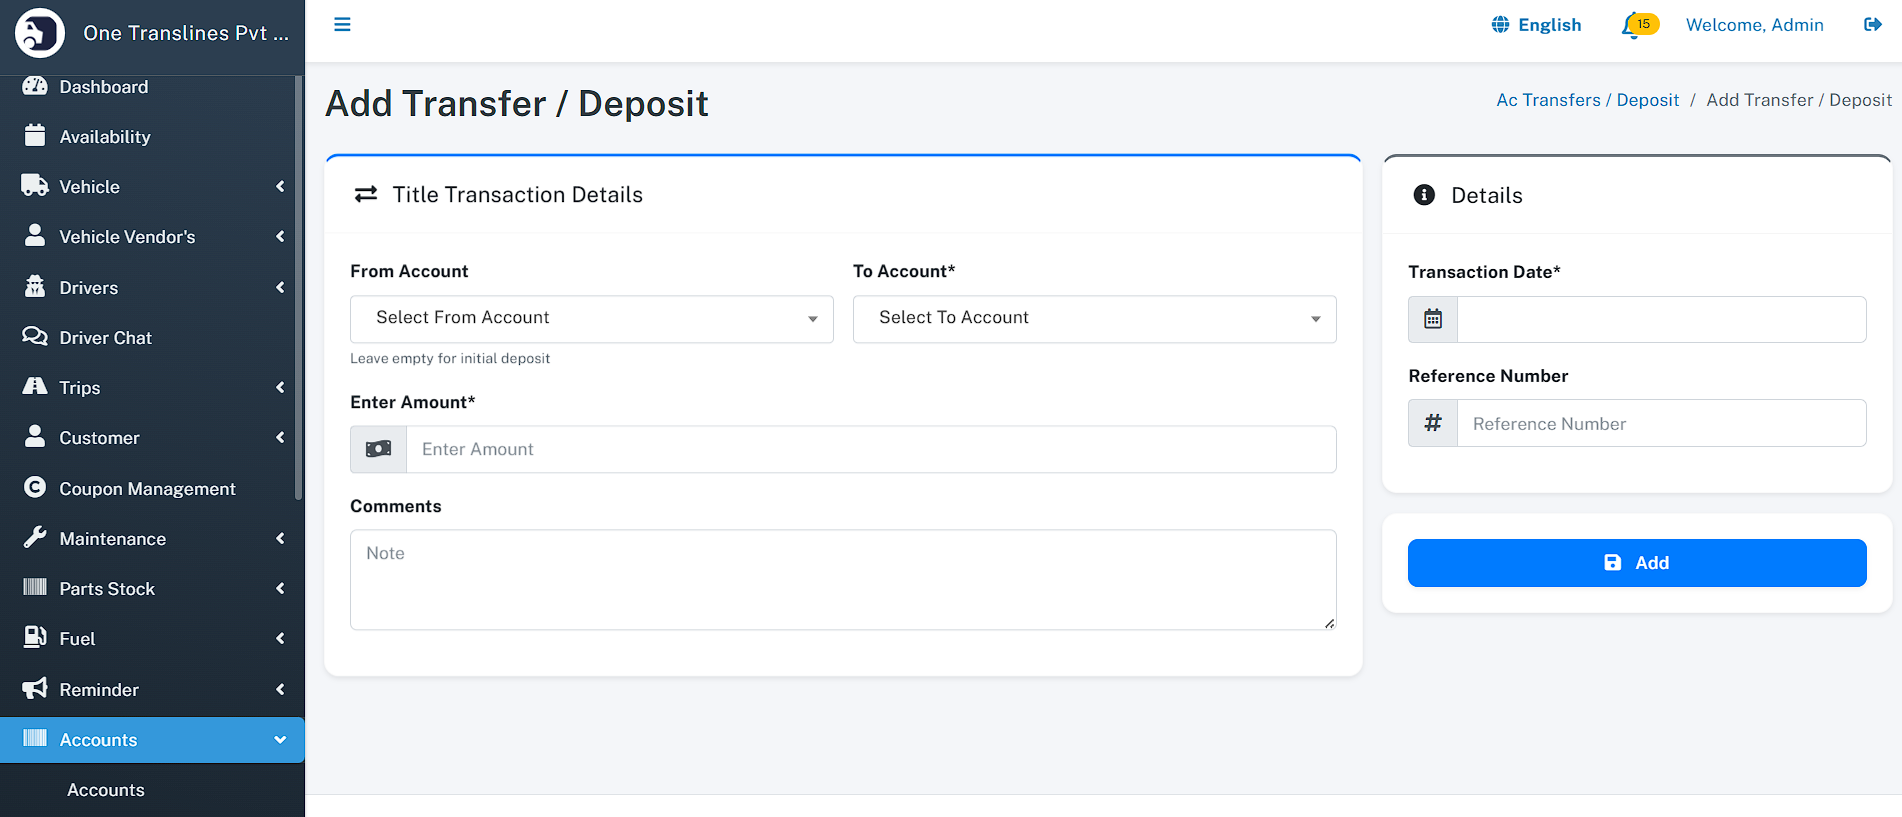Follow the Ac Transfers / Deposit breadcrumb link
This screenshot has height=817, width=1902.
click(1587, 100)
